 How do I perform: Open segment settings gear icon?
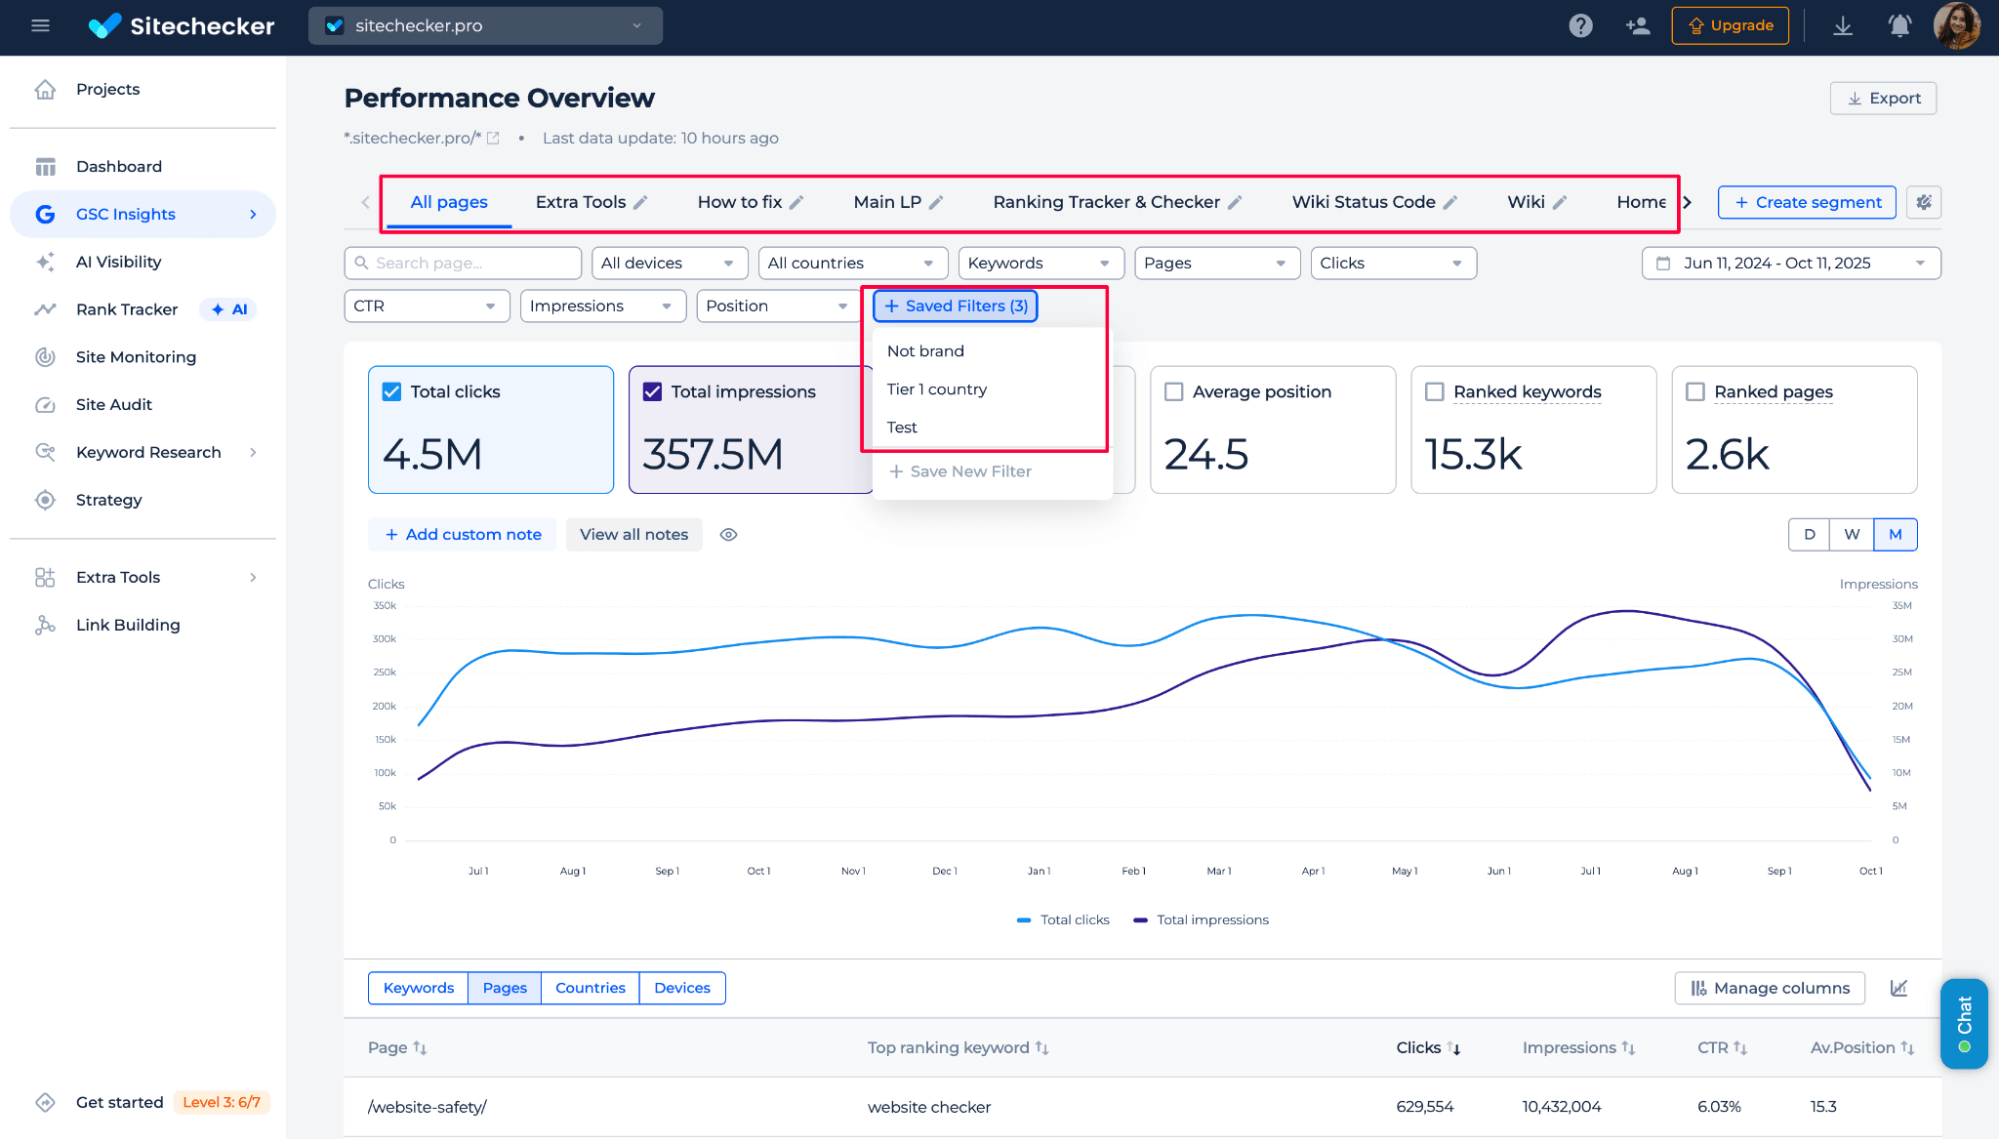click(1924, 202)
